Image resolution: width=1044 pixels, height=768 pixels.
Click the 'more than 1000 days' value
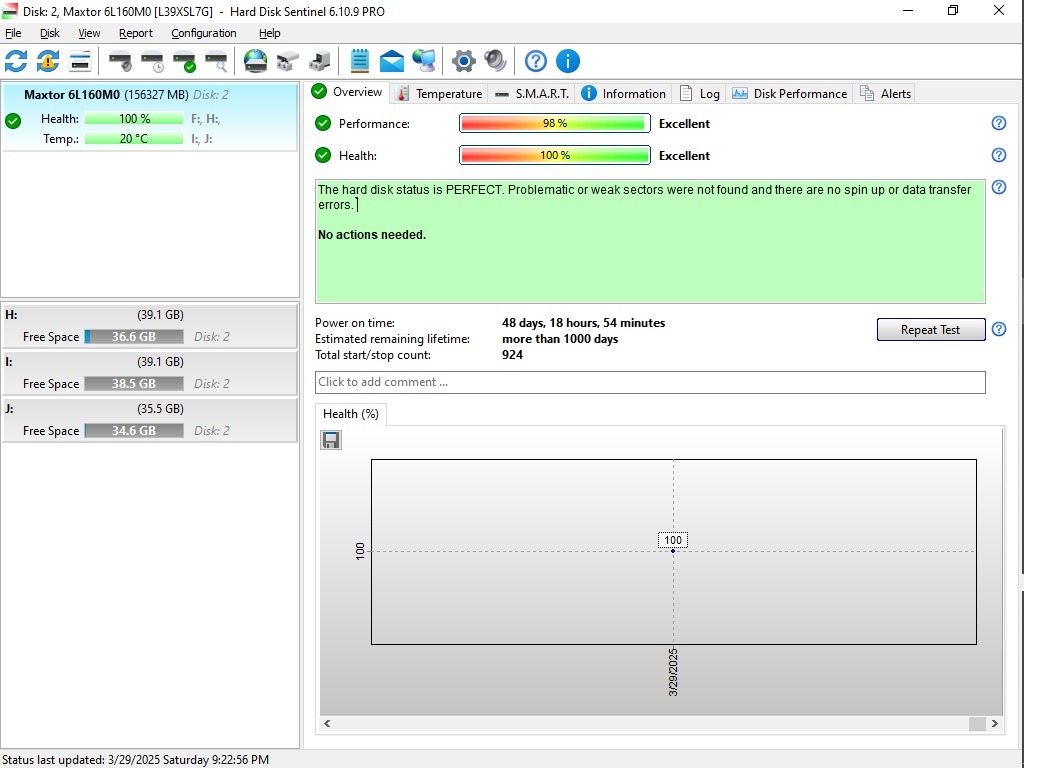(x=560, y=339)
